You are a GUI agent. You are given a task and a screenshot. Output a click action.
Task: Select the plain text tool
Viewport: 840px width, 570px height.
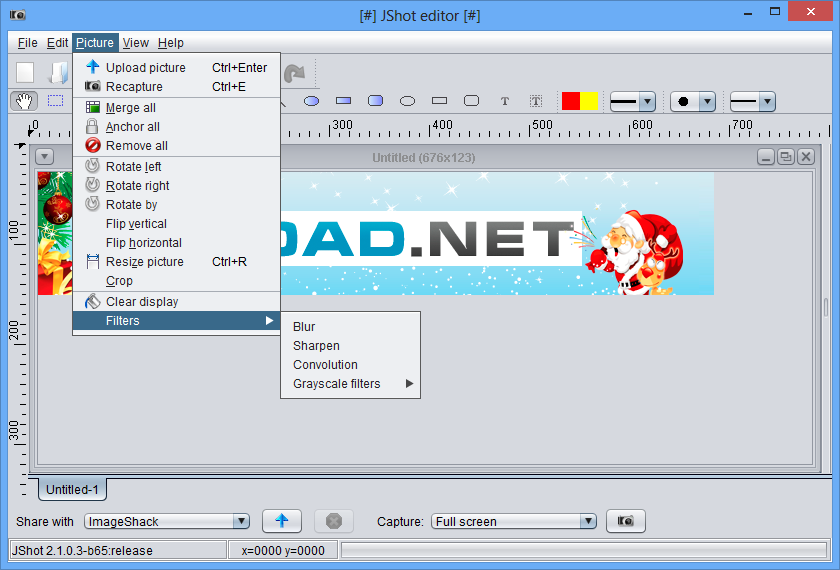[505, 101]
